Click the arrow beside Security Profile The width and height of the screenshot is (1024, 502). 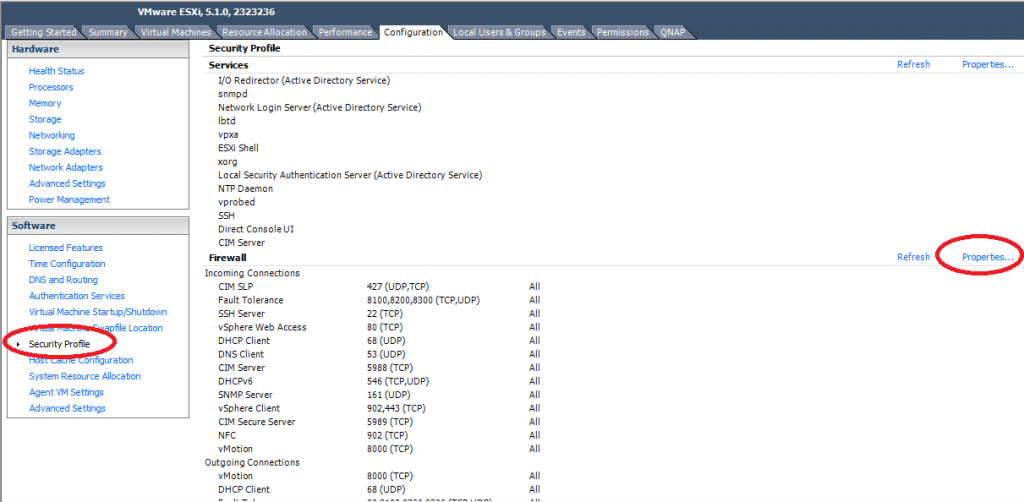19,344
